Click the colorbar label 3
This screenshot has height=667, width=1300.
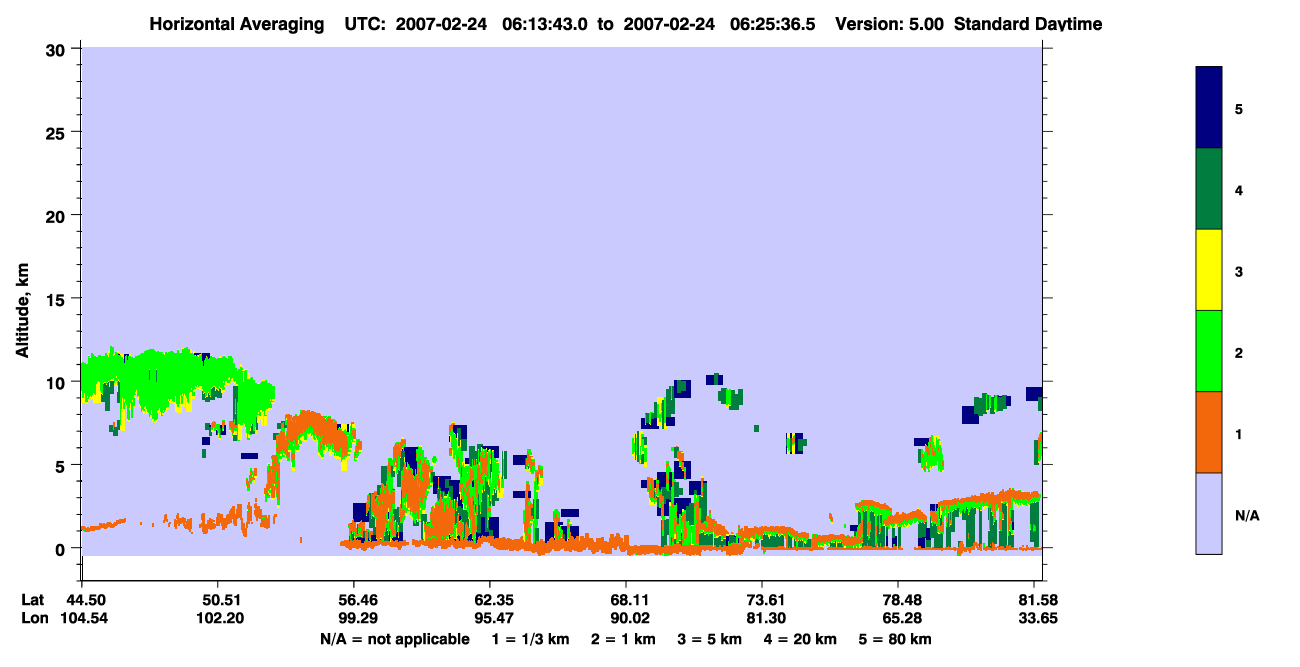tap(1239, 270)
